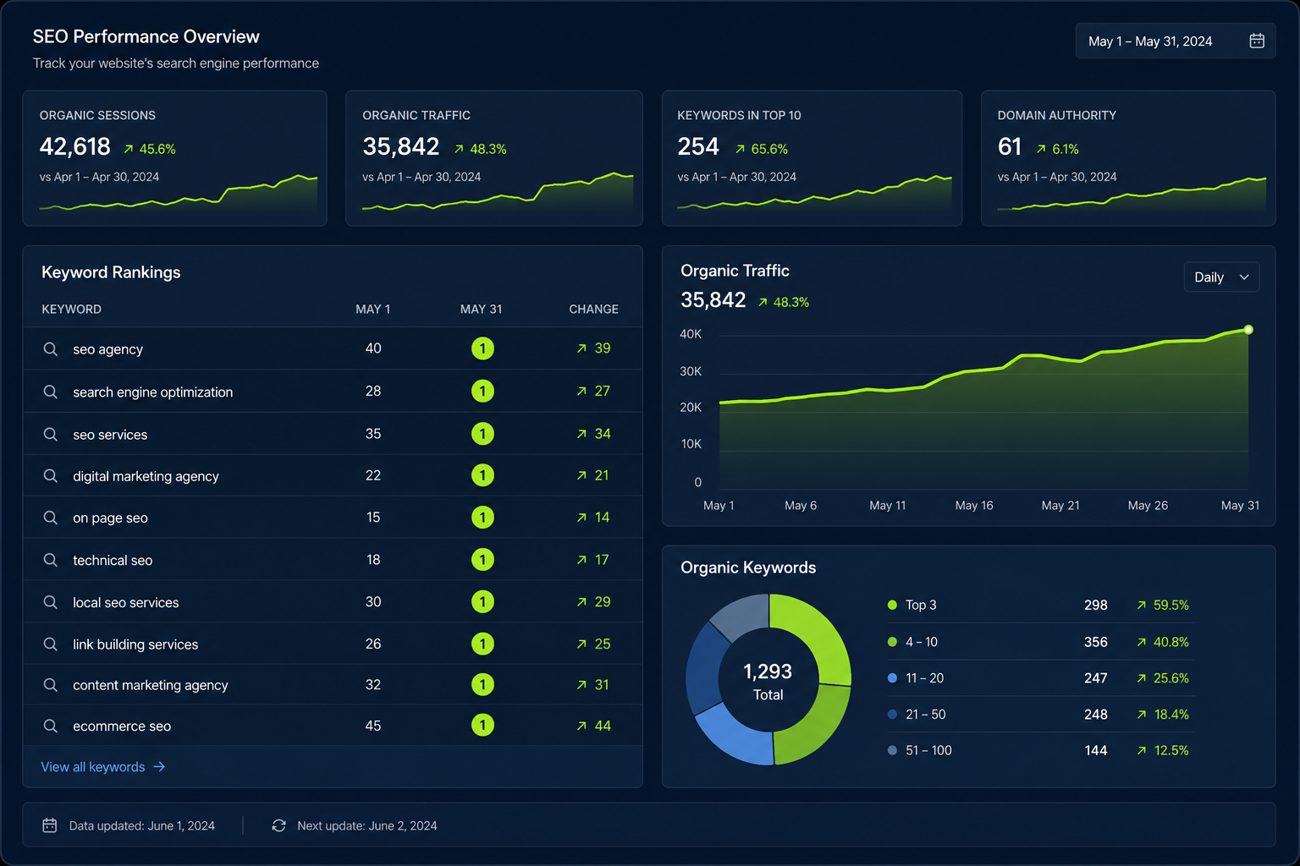Click the up arrow beside 65.6% on Keywords card
Image resolution: width=1300 pixels, height=866 pixels.
click(740, 149)
